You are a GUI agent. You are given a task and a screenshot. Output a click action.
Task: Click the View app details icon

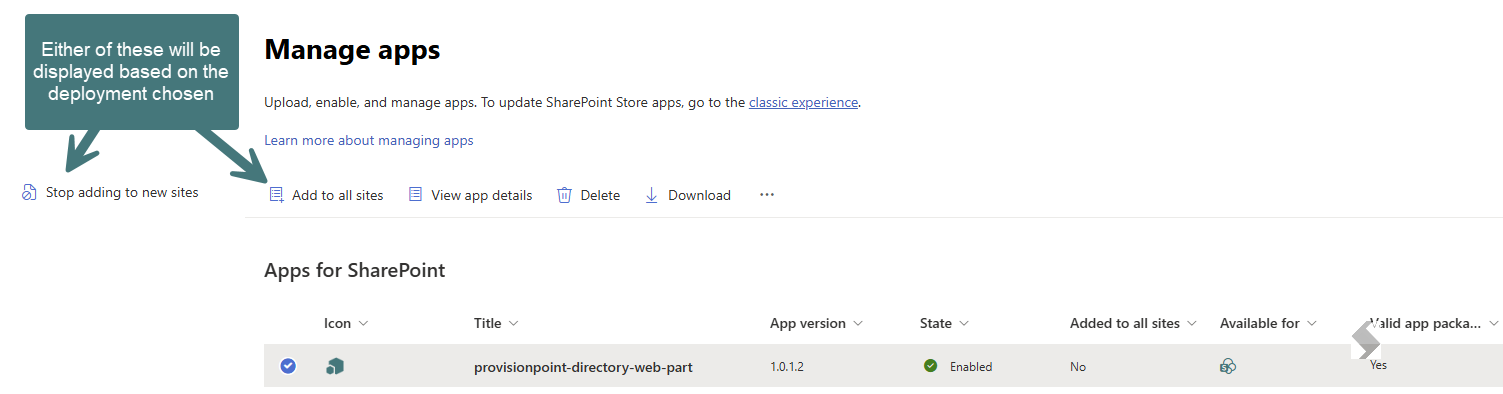(415, 195)
